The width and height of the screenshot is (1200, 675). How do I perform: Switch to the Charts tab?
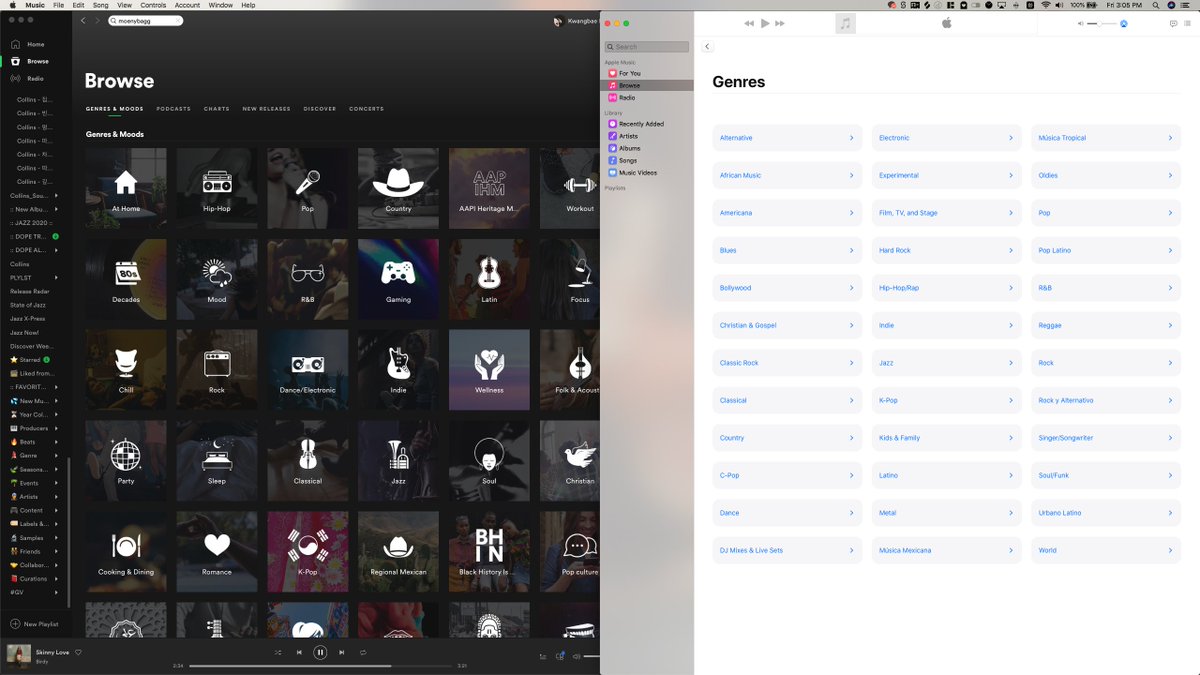pos(216,109)
